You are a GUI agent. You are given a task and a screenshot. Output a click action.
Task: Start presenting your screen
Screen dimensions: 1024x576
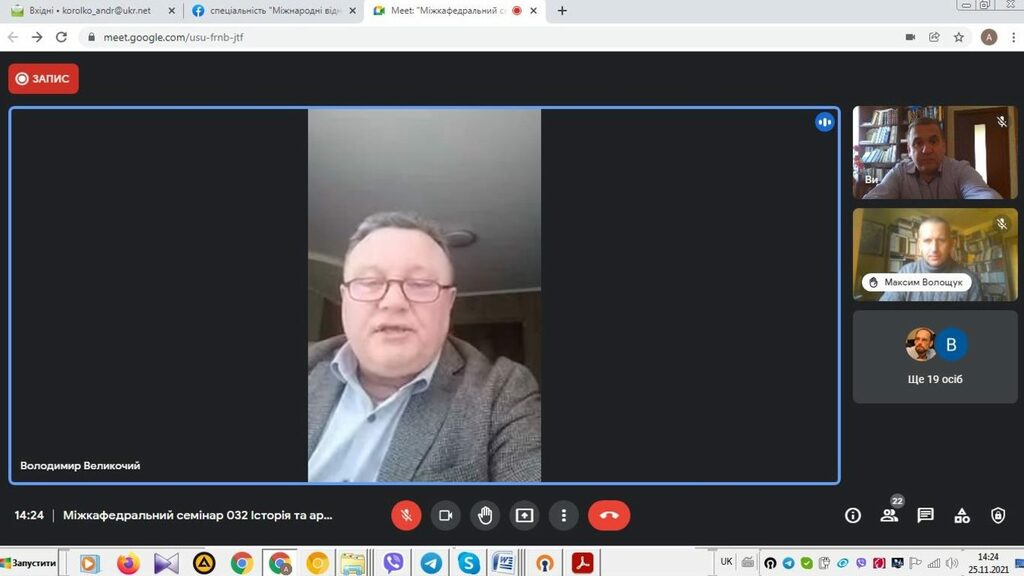click(524, 515)
